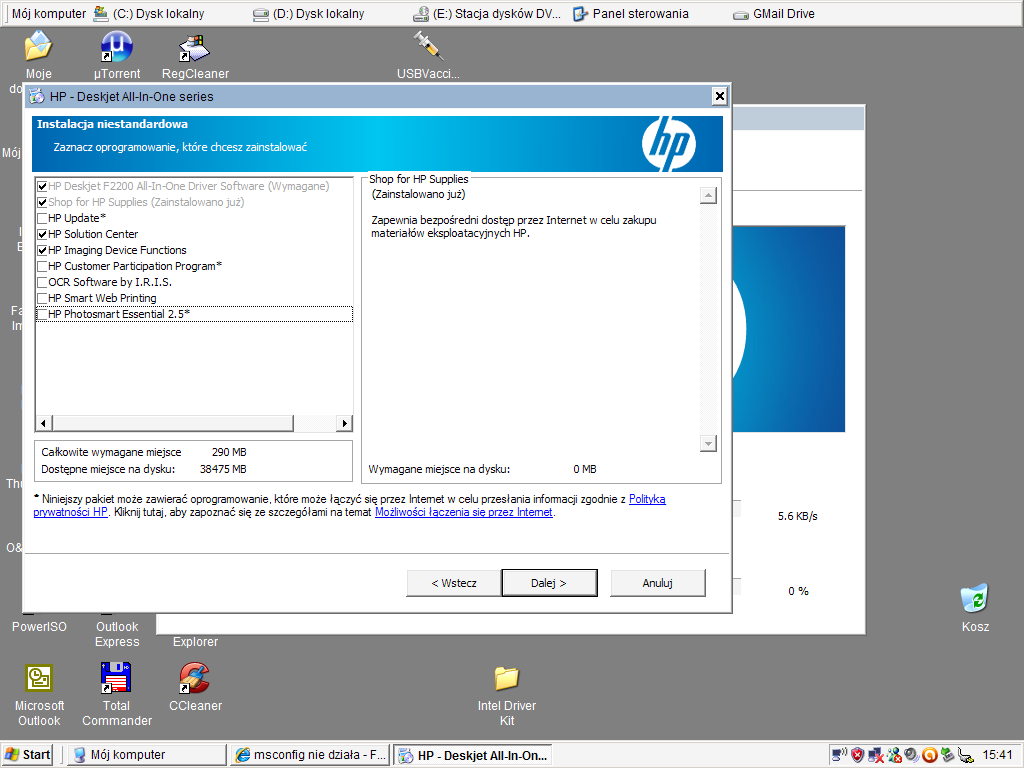This screenshot has height=768, width=1024.
Task: Check HP Photosmart Essential 2.5
Action: coord(42,314)
